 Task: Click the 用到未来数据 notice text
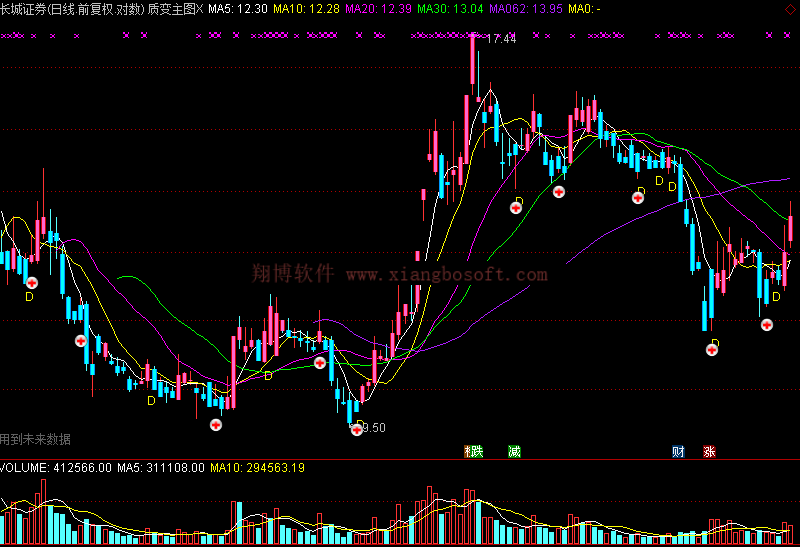tap(36, 438)
